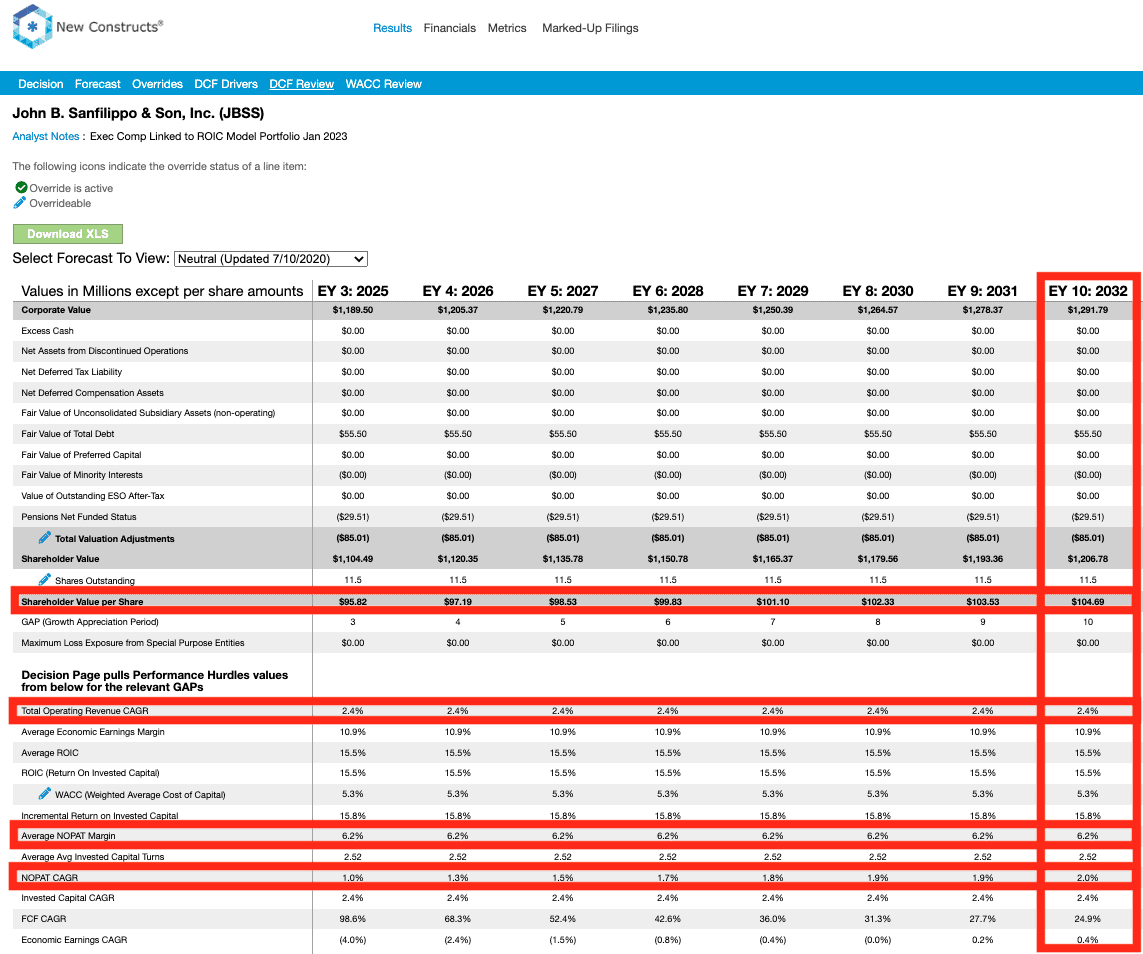Click the Net Deferred Tax Liability label
Viewport: 1143px width, 954px height.
(71, 372)
